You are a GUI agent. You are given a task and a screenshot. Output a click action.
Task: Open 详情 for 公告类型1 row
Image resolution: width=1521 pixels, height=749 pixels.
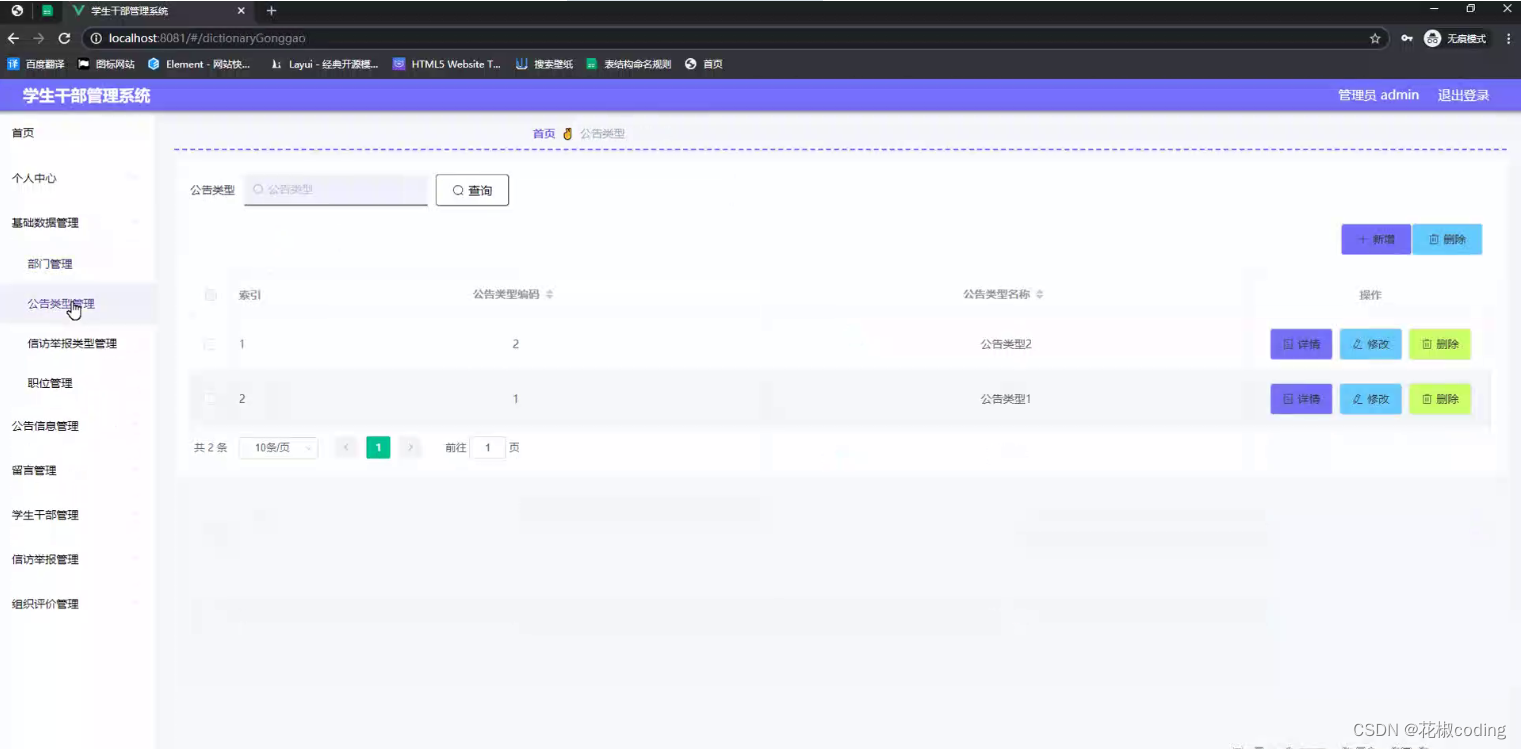pyautogui.click(x=1301, y=399)
